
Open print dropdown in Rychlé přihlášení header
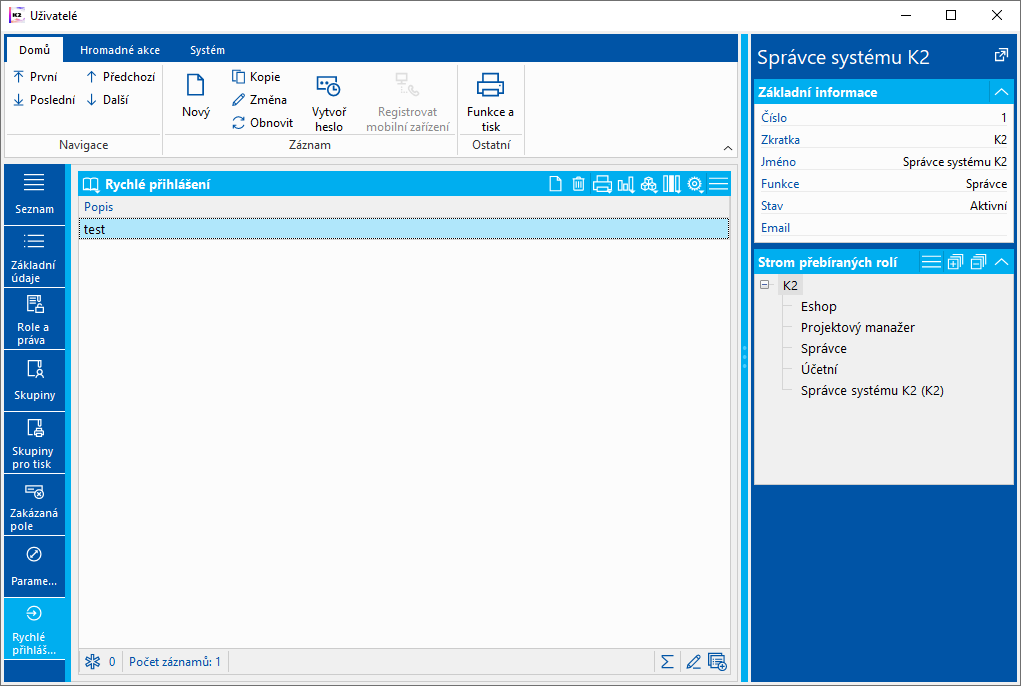[x=602, y=184]
